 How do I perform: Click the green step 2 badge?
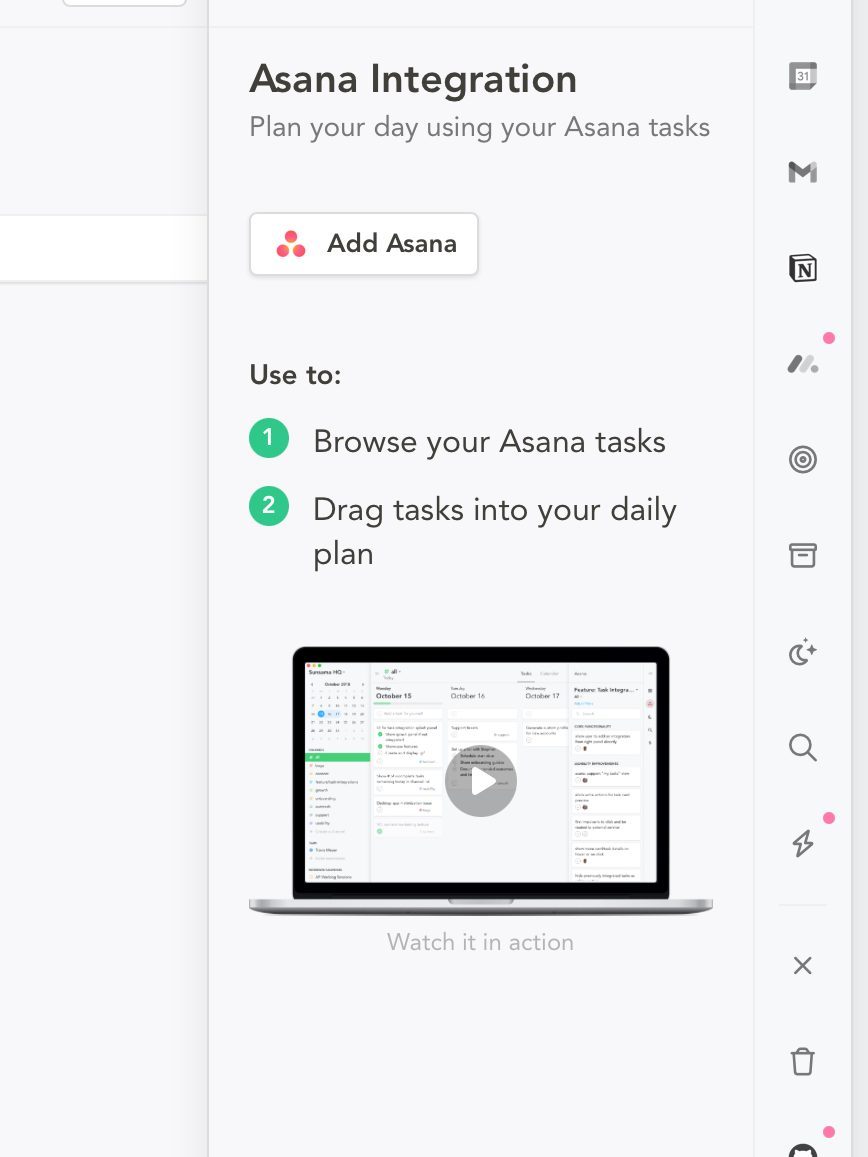tap(269, 506)
